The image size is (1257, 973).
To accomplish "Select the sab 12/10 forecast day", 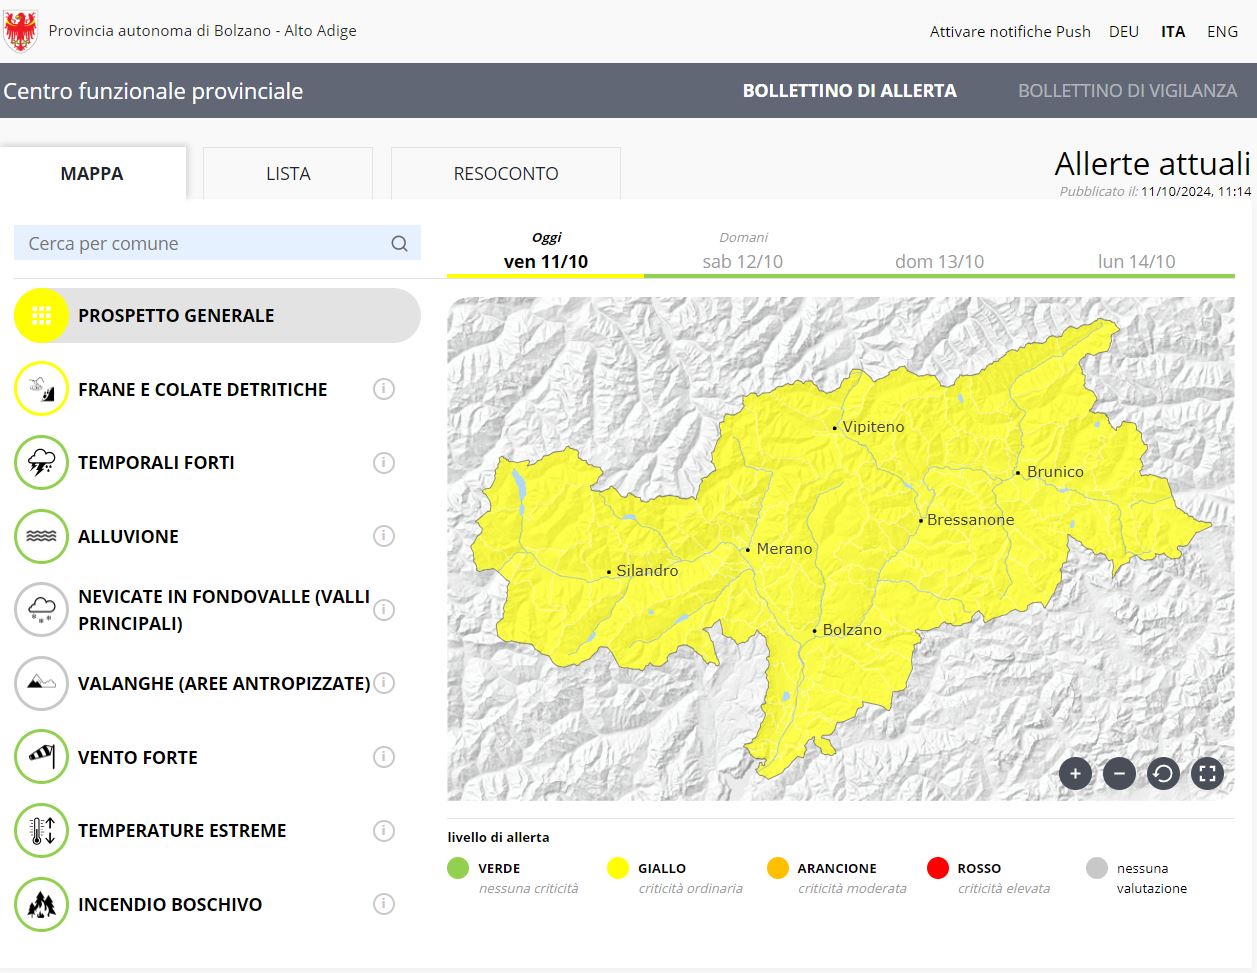I will click(742, 261).
